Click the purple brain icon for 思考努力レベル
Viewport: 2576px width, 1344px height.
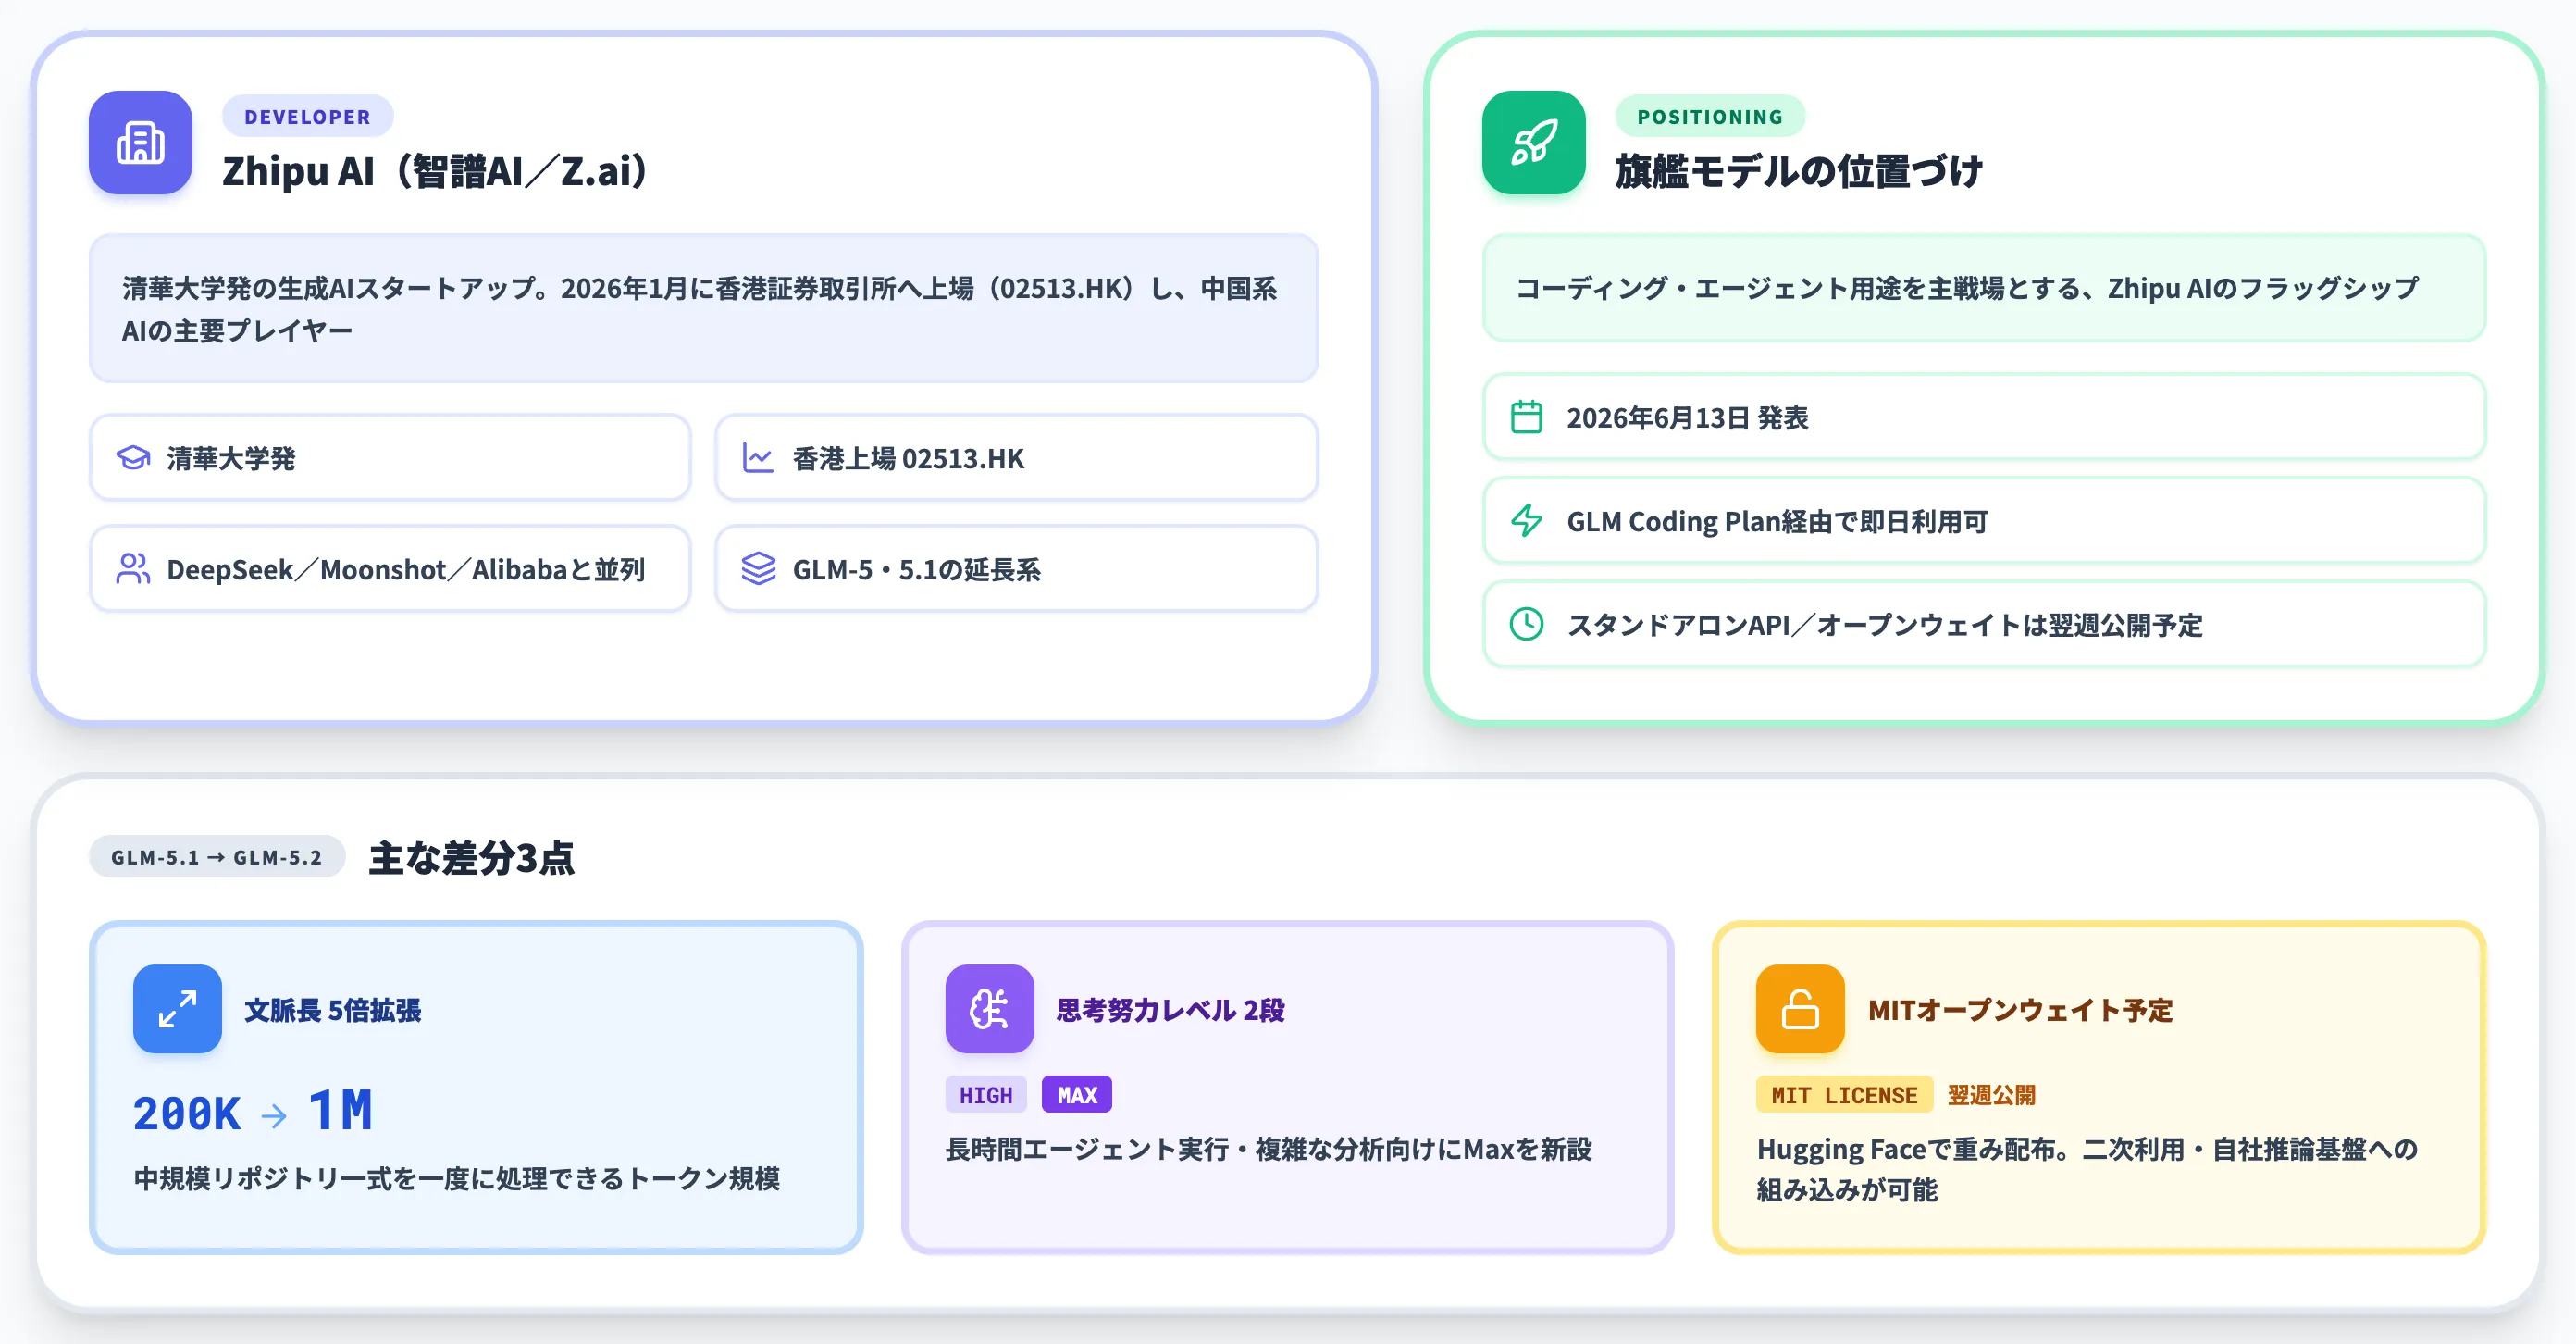pyautogui.click(x=989, y=1008)
